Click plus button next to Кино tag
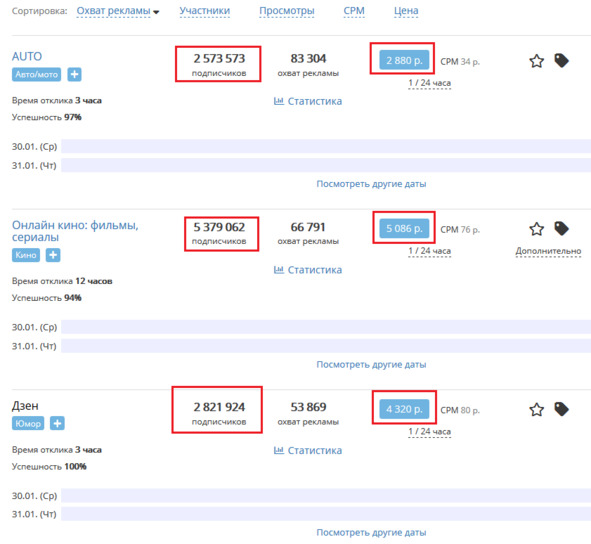591x544 pixels. [53, 255]
